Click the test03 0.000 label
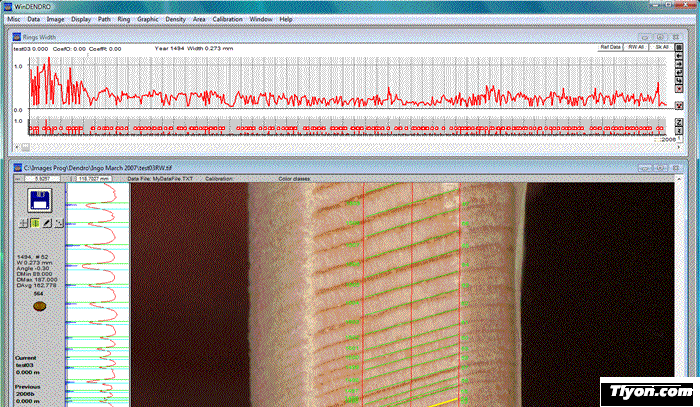Viewport: 700px width, 407px height. tap(31, 49)
